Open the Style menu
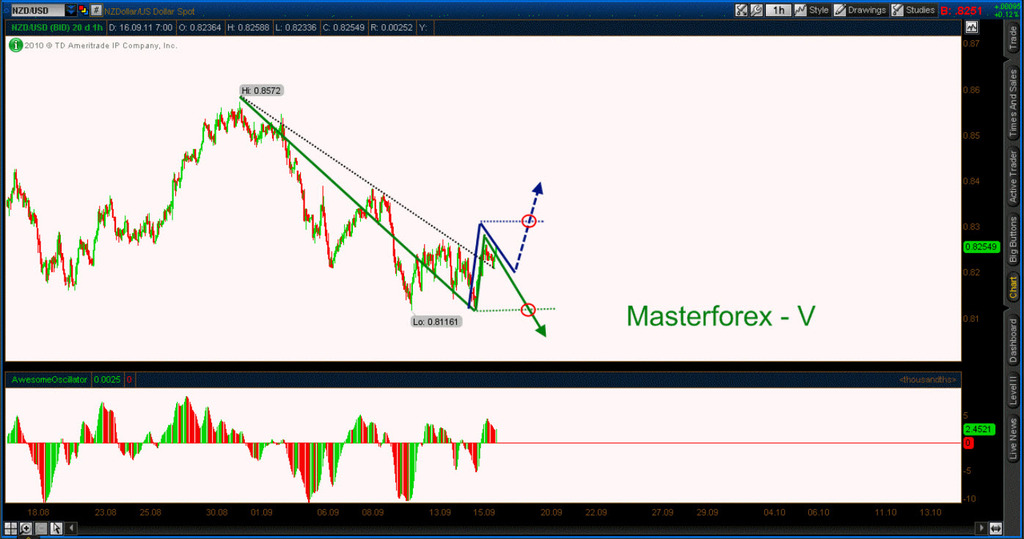This screenshot has height=539, width=1024. pyautogui.click(x=818, y=10)
